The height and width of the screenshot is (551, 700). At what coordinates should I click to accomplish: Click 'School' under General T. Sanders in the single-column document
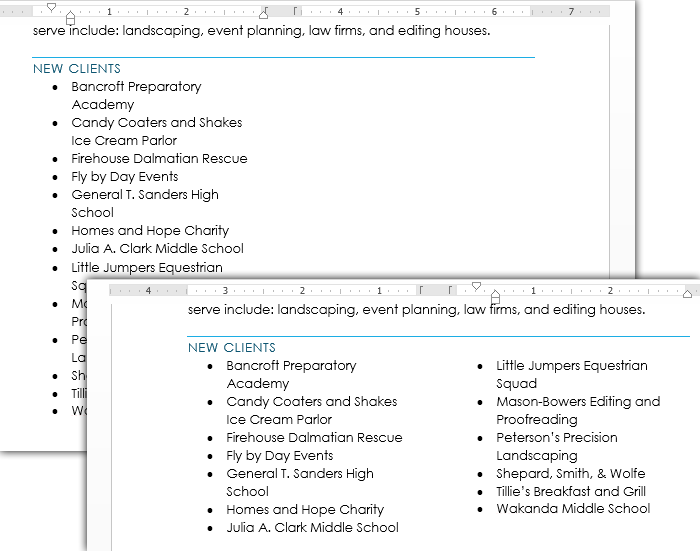(92, 213)
